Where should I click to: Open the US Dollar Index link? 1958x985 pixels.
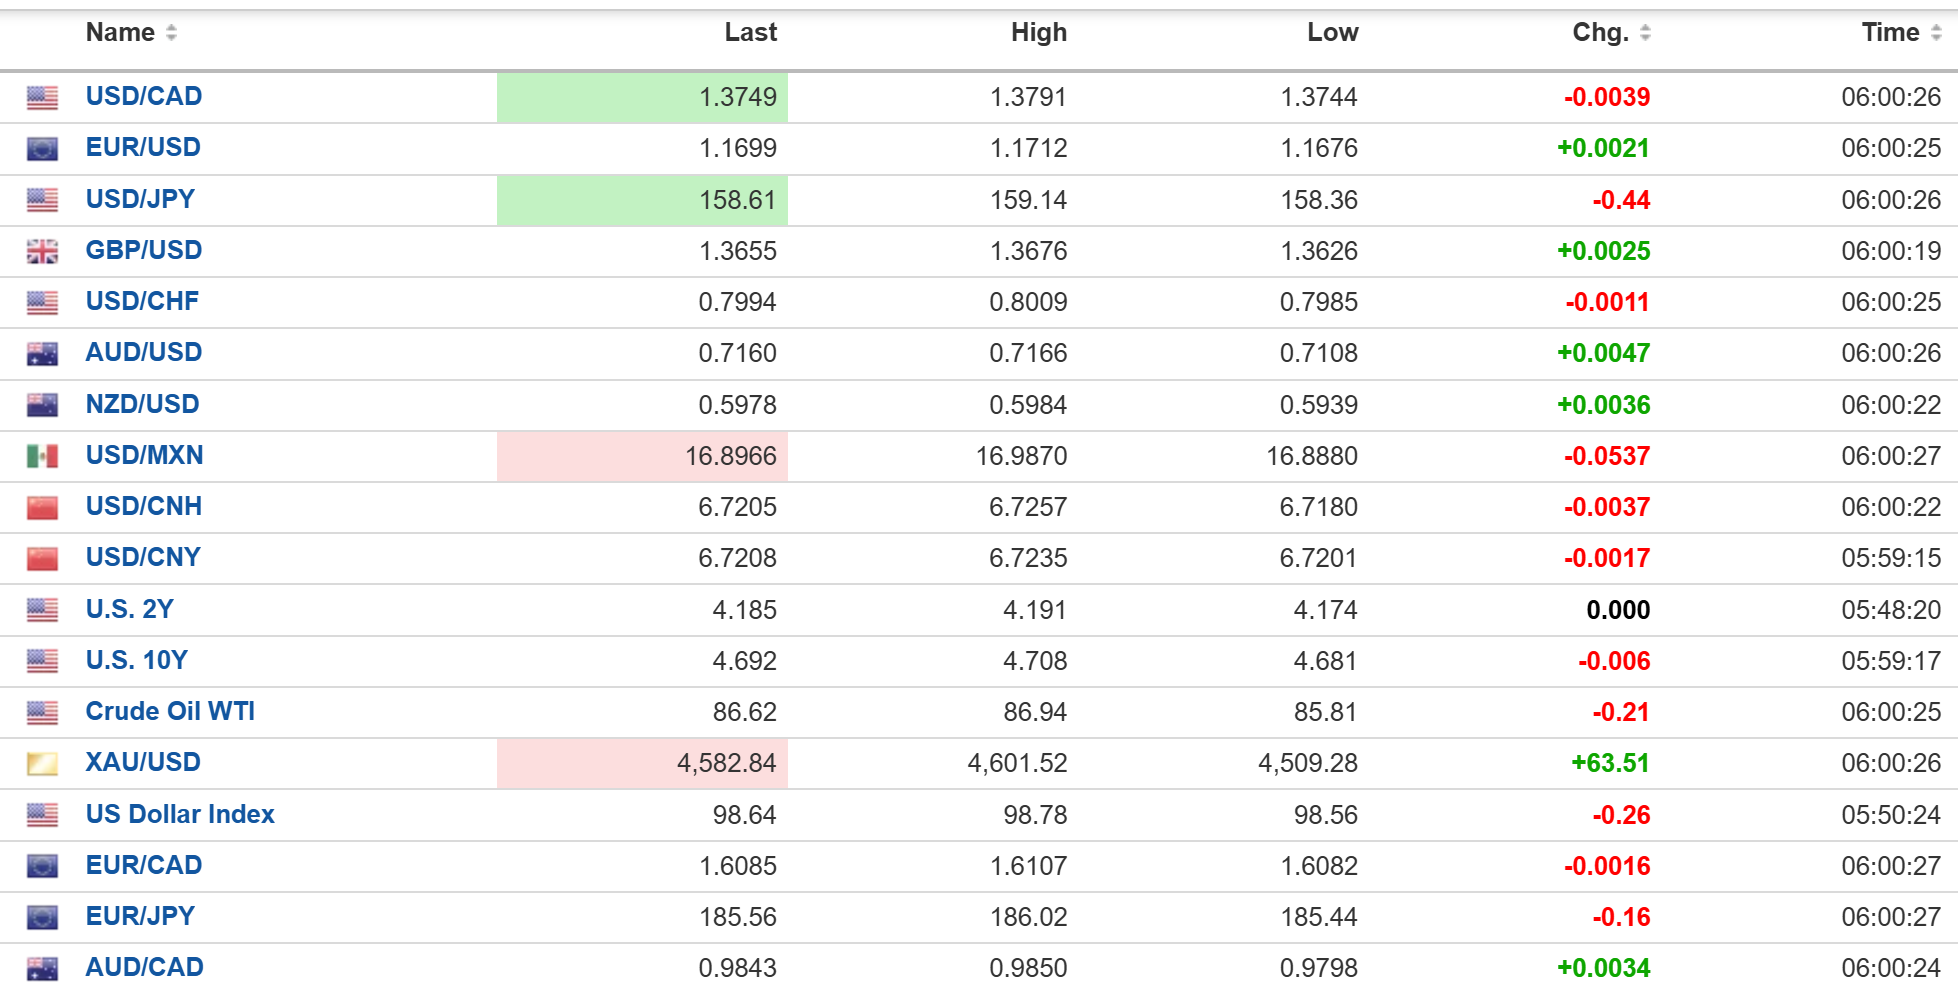pos(180,814)
